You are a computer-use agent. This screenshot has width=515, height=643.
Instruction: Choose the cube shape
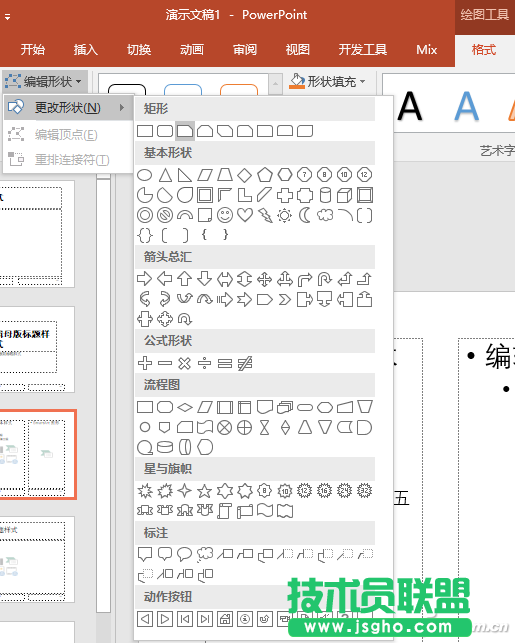(x=344, y=195)
